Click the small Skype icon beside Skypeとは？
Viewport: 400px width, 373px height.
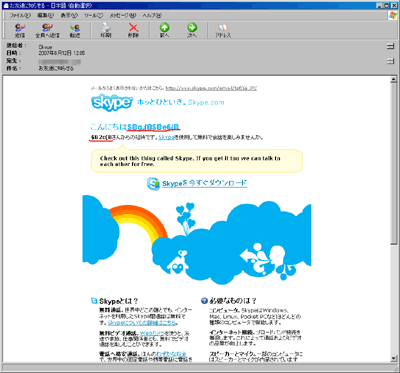coord(94,301)
